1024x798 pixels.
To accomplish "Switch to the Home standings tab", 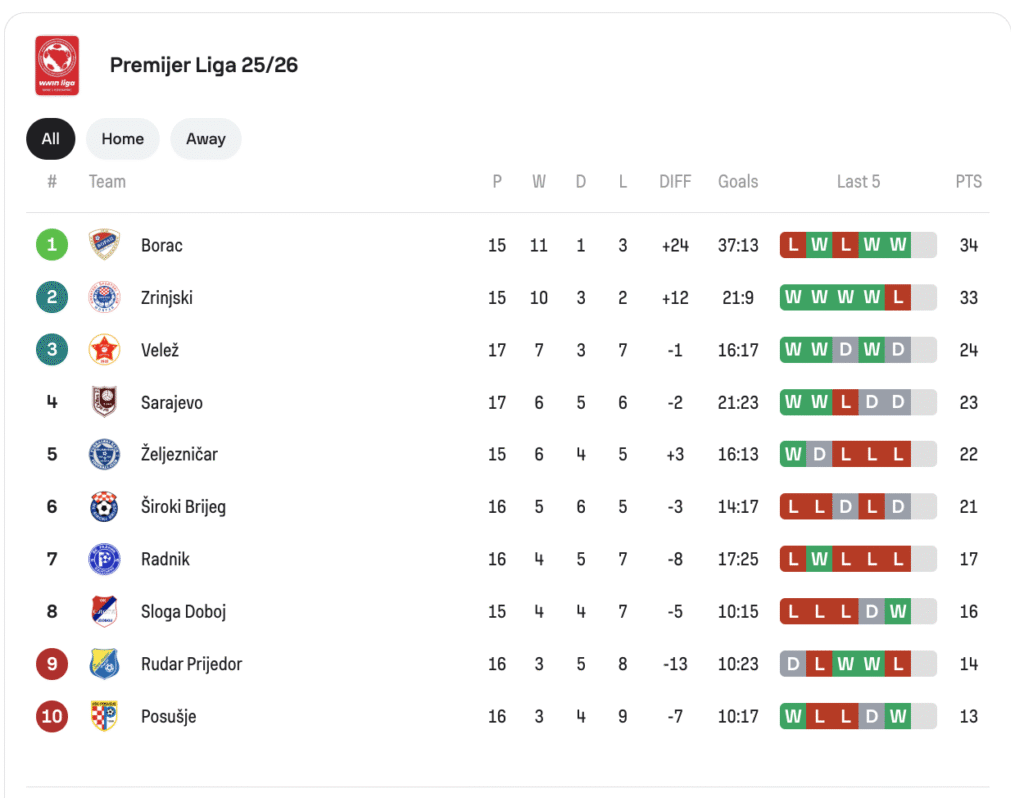I will point(122,139).
